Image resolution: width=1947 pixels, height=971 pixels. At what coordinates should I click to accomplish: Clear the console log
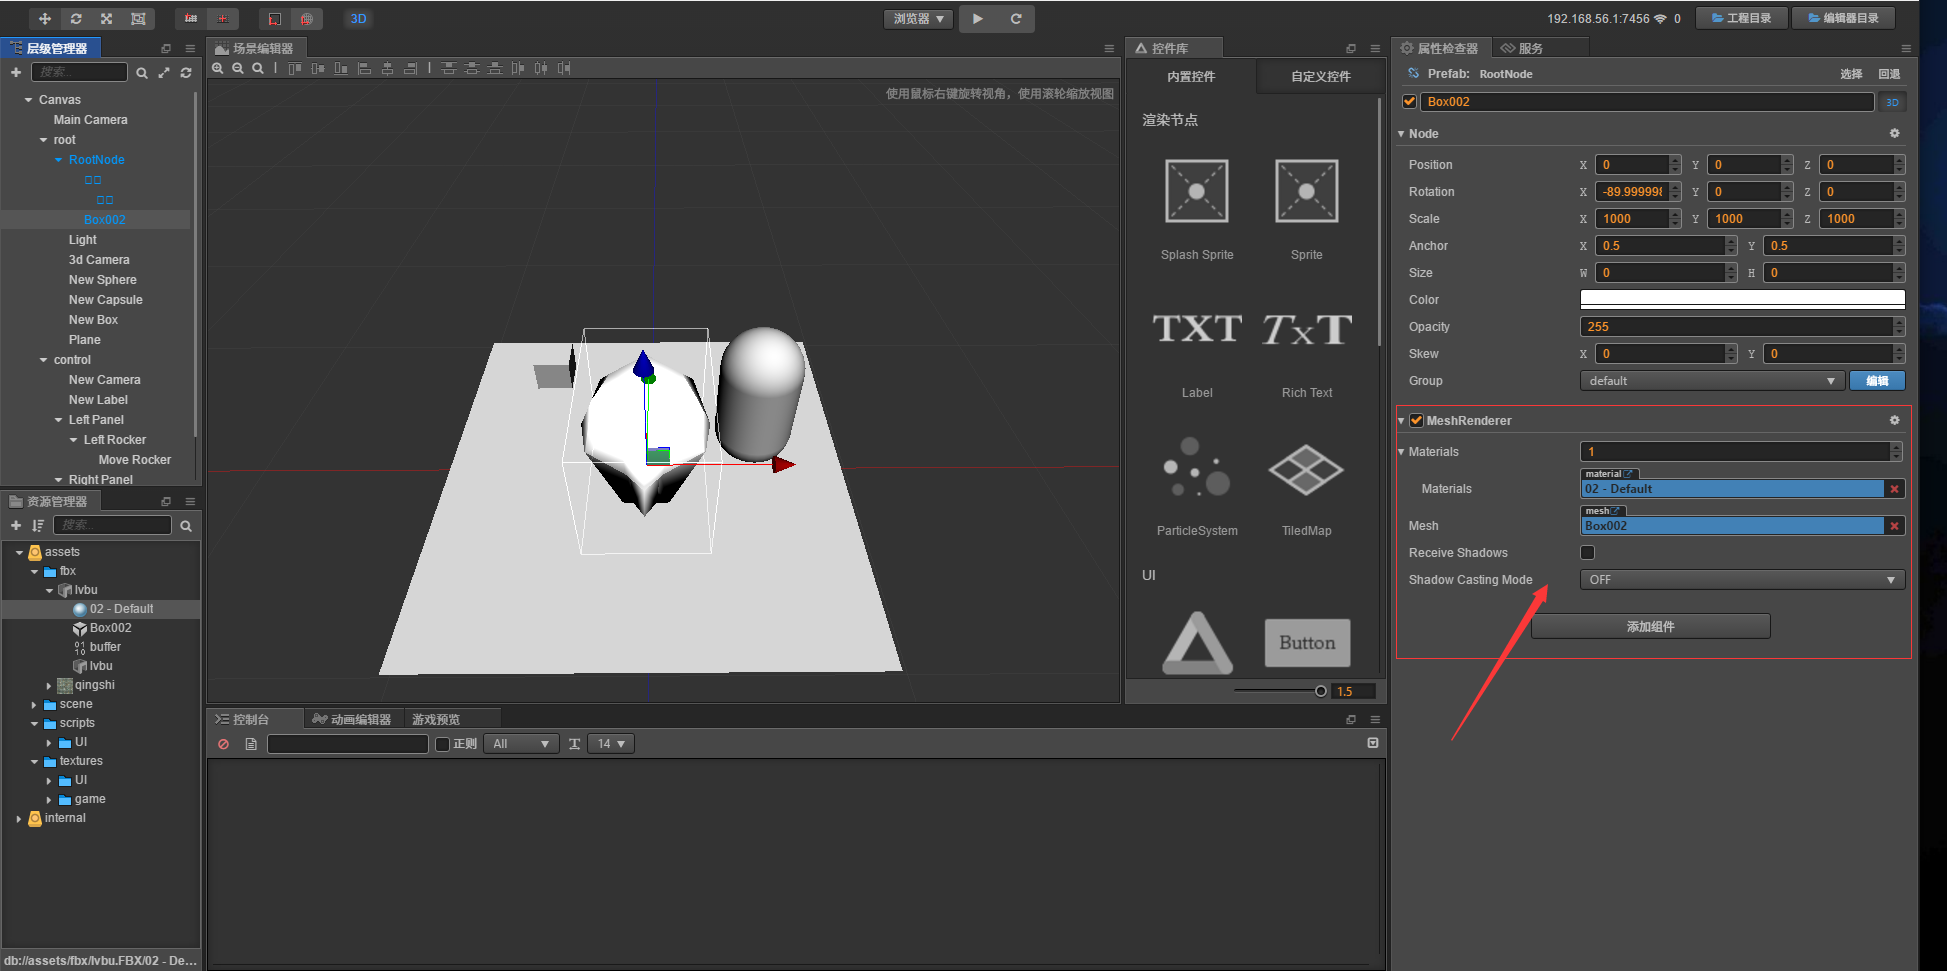point(223,744)
